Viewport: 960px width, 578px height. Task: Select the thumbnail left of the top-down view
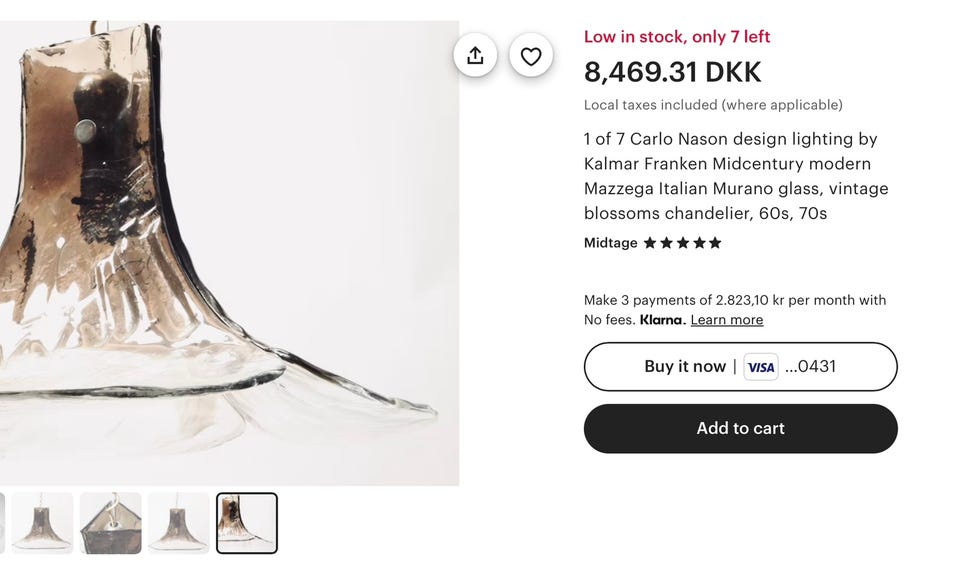[43, 523]
